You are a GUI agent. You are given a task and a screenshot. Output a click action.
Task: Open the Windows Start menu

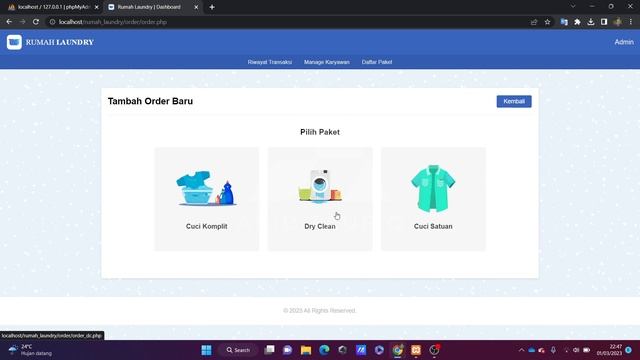click(207, 350)
